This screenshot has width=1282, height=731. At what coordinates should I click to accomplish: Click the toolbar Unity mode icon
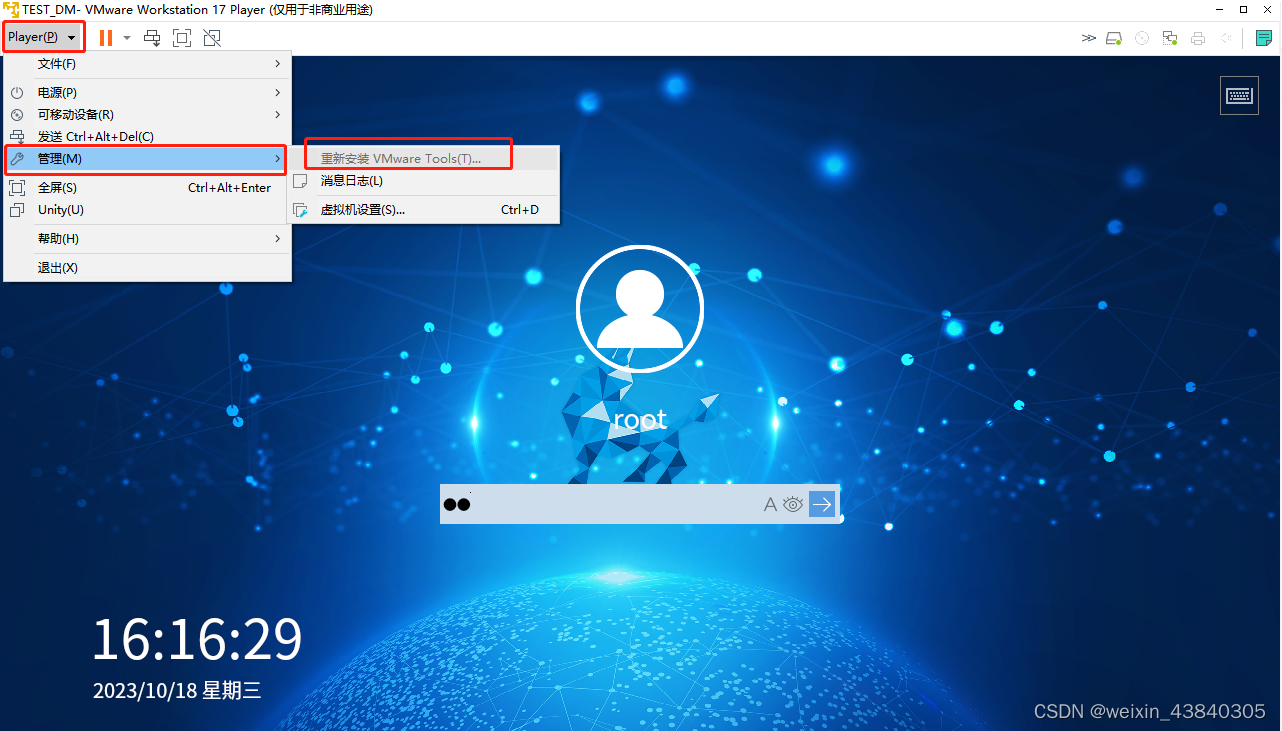[x=212, y=38]
